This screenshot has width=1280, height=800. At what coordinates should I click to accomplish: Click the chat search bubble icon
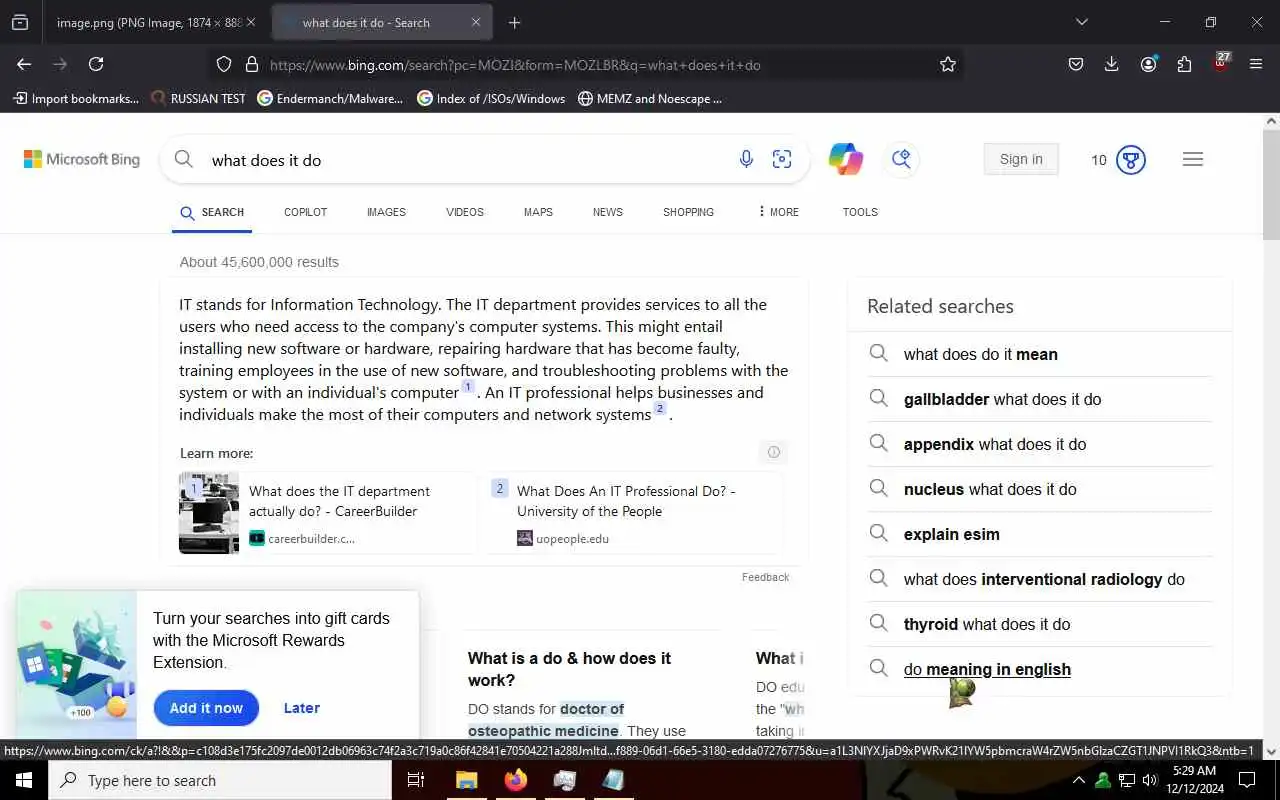click(x=901, y=159)
